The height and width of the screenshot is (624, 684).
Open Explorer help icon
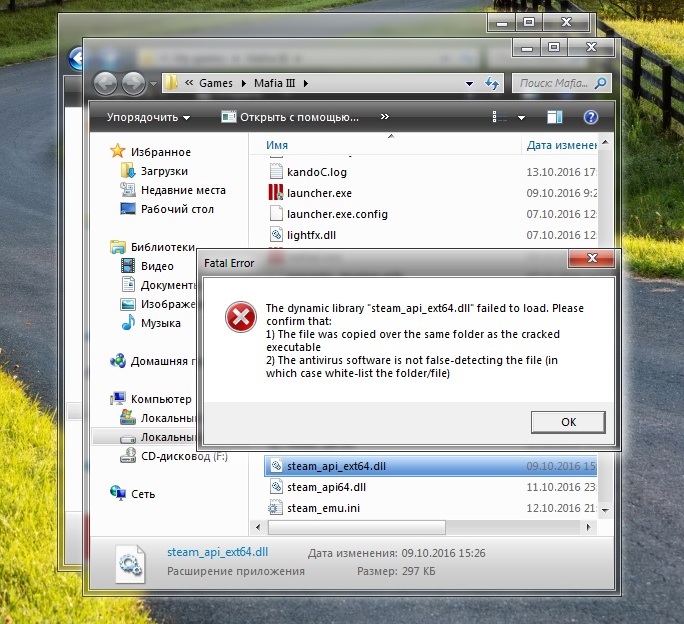point(590,117)
